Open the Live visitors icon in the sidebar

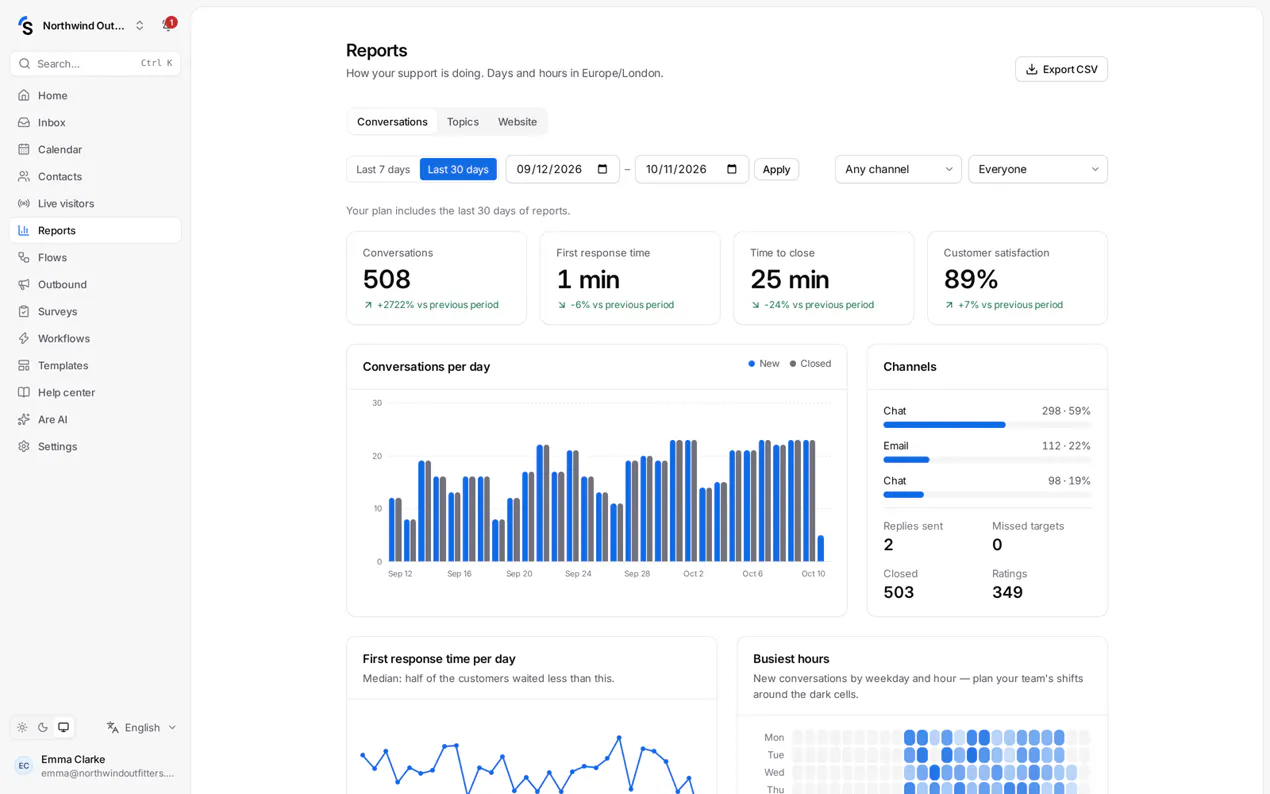[x=24, y=203]
